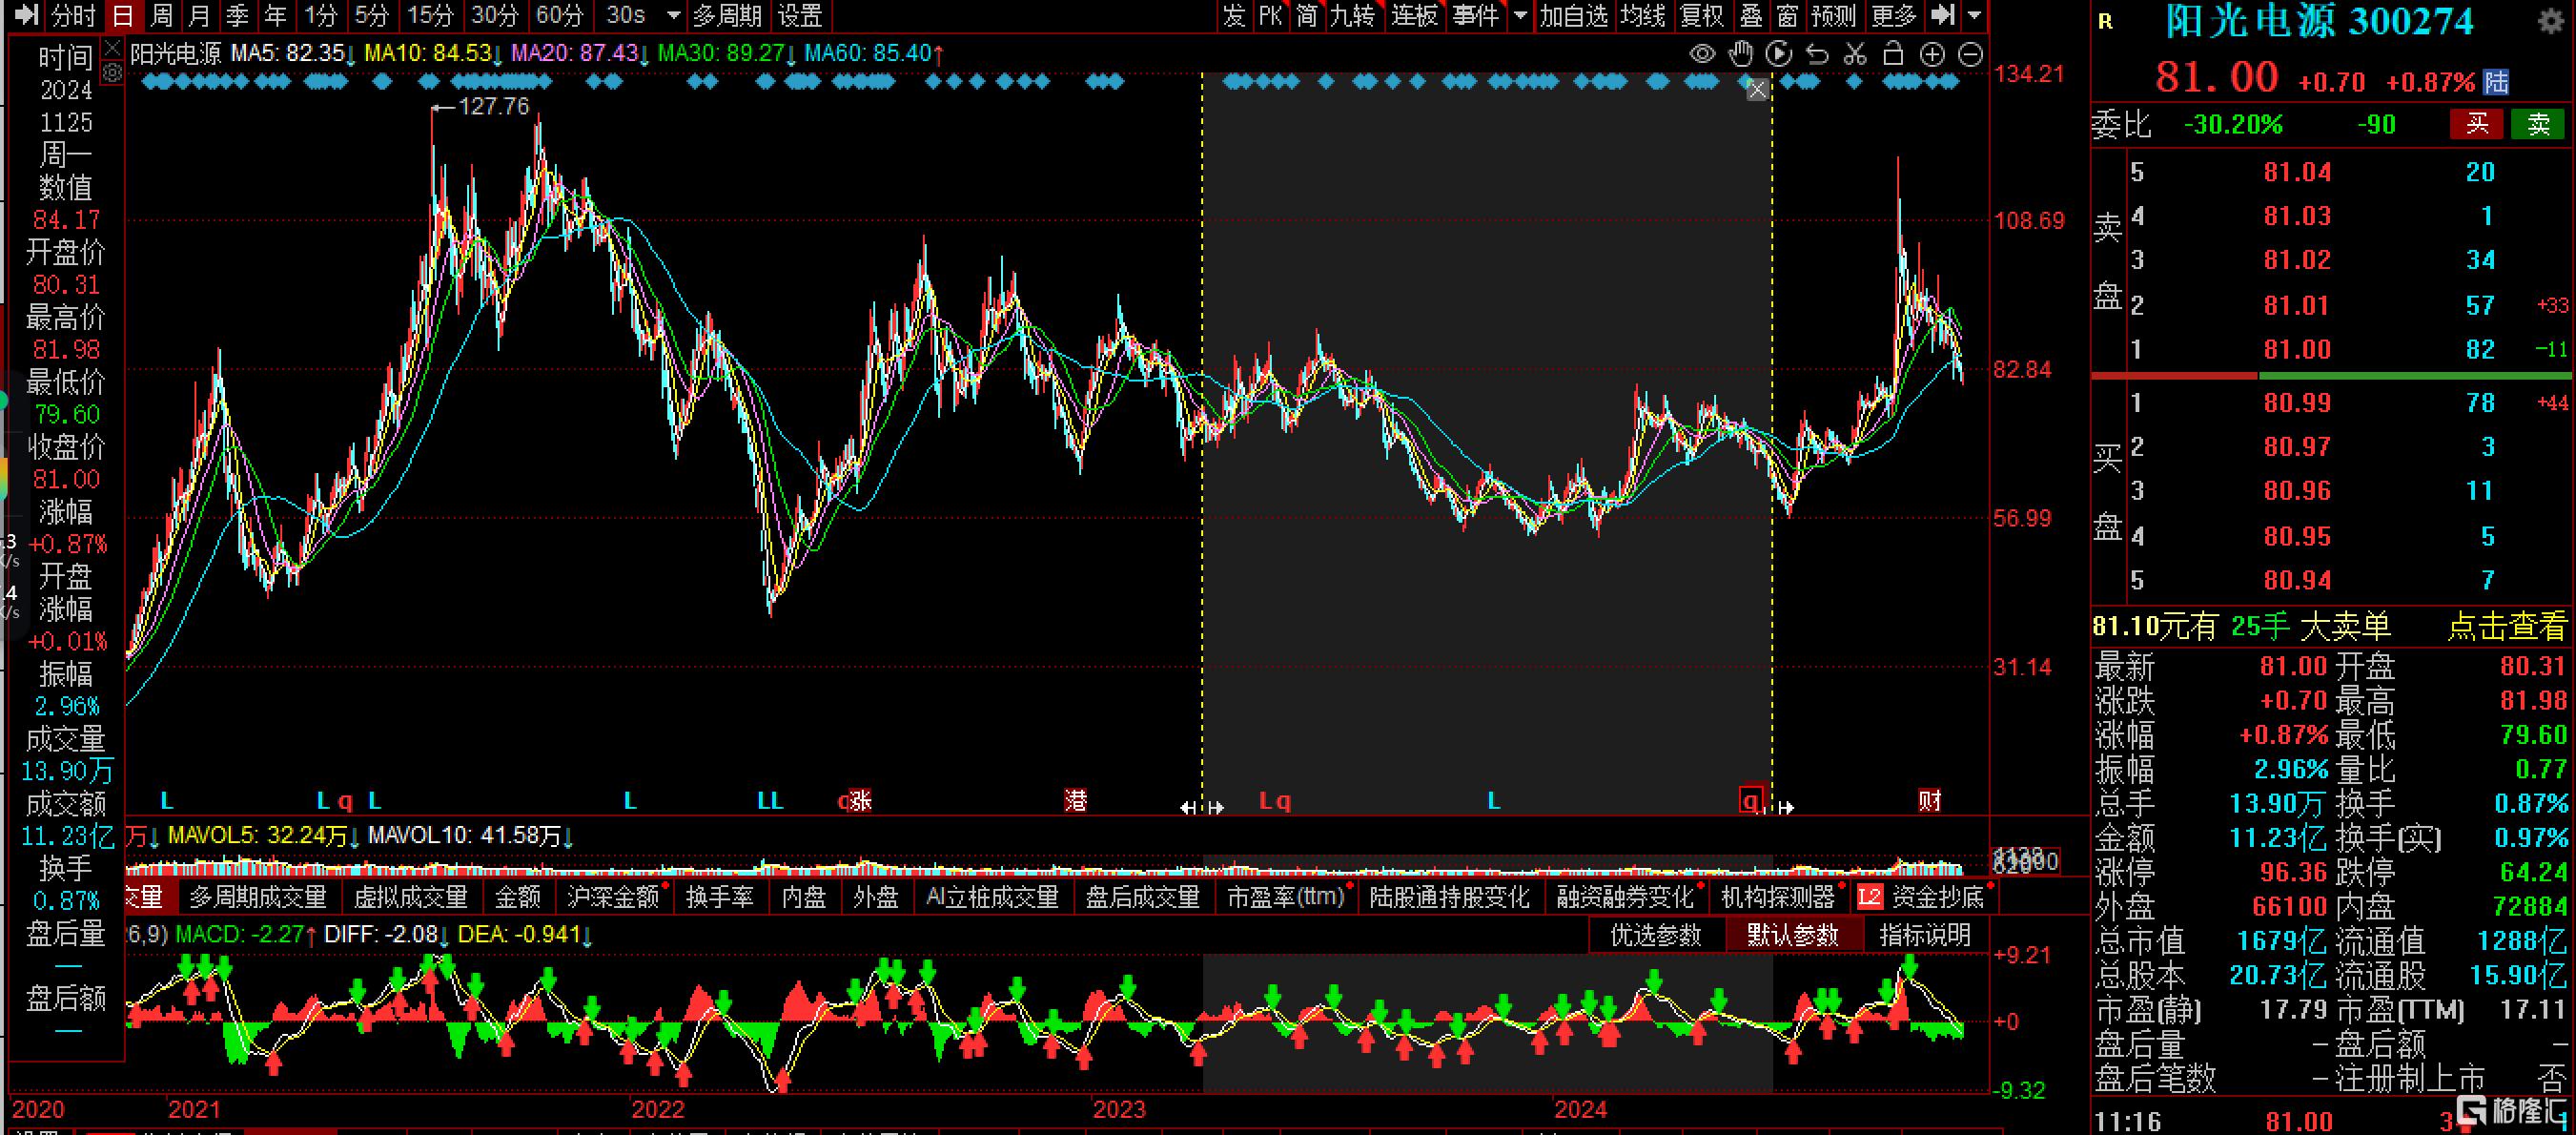Open indicator settings via the small gear icon
2576x1135 pixels.
click(112, 73)
